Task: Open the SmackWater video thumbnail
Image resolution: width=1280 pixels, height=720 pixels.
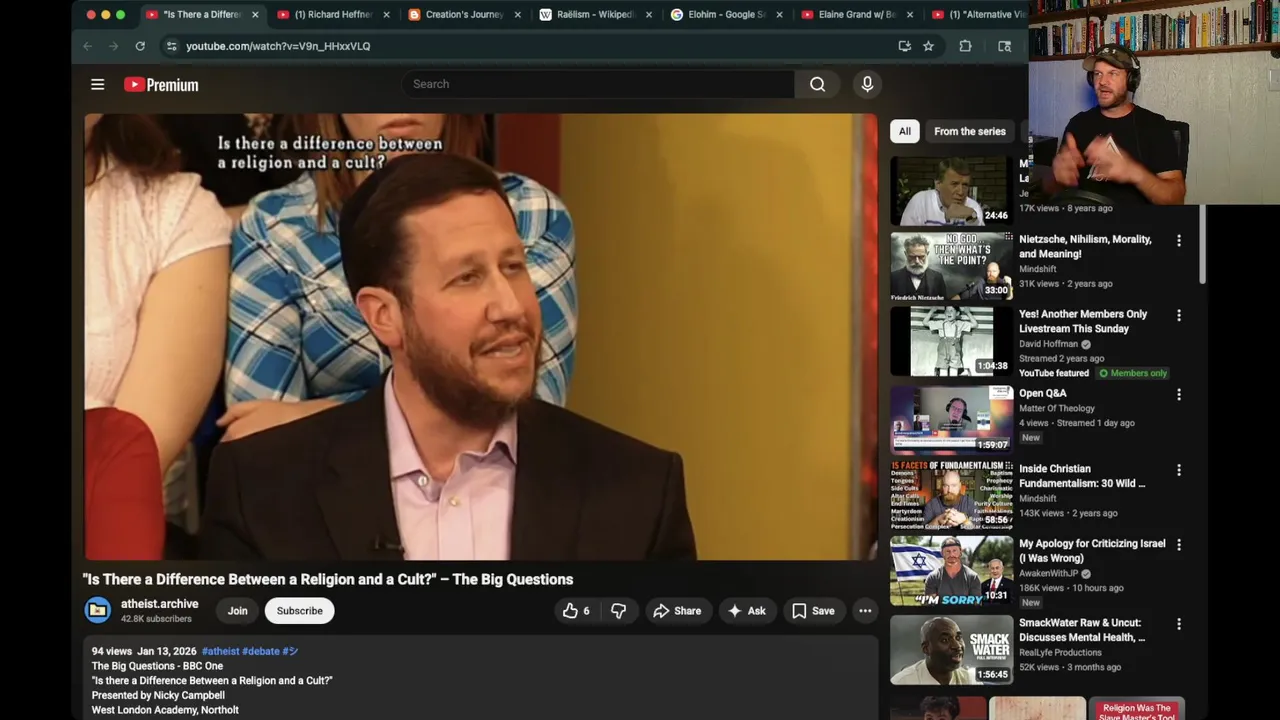Action: pos(951,648)
